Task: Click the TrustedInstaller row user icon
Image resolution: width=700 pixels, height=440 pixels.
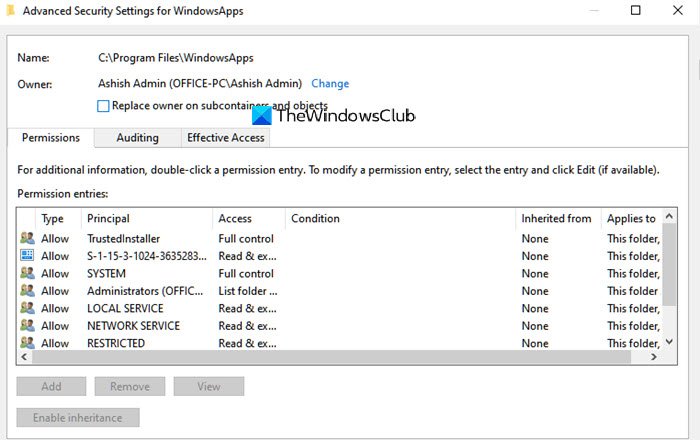Action: pyautogui.click(x=27, y=238)
